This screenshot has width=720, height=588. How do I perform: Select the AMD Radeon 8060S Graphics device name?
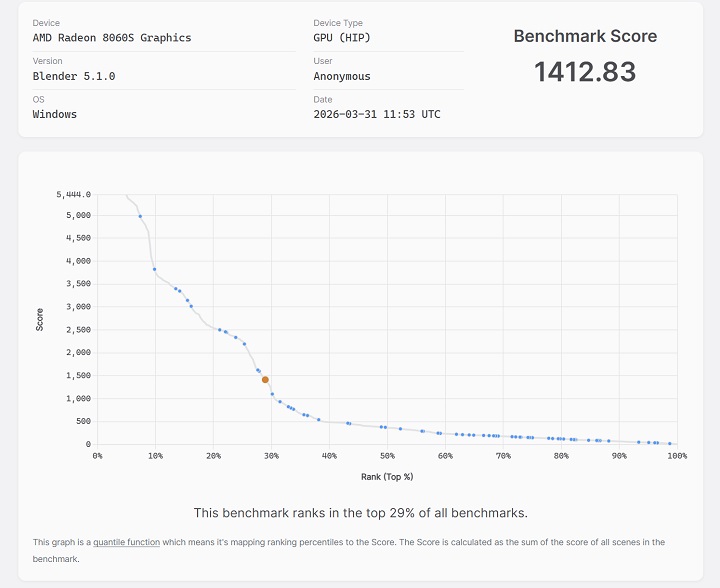112,38
